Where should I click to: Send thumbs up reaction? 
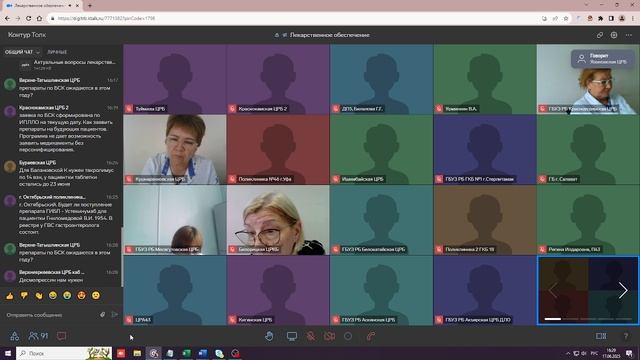pyautogui.click(x=10, y=296)
